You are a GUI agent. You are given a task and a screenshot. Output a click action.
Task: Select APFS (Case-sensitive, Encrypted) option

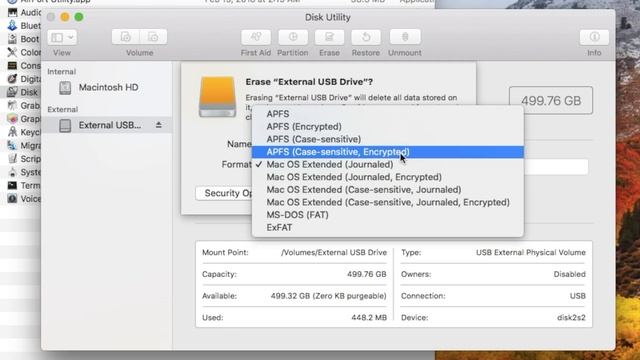(388, 152)
